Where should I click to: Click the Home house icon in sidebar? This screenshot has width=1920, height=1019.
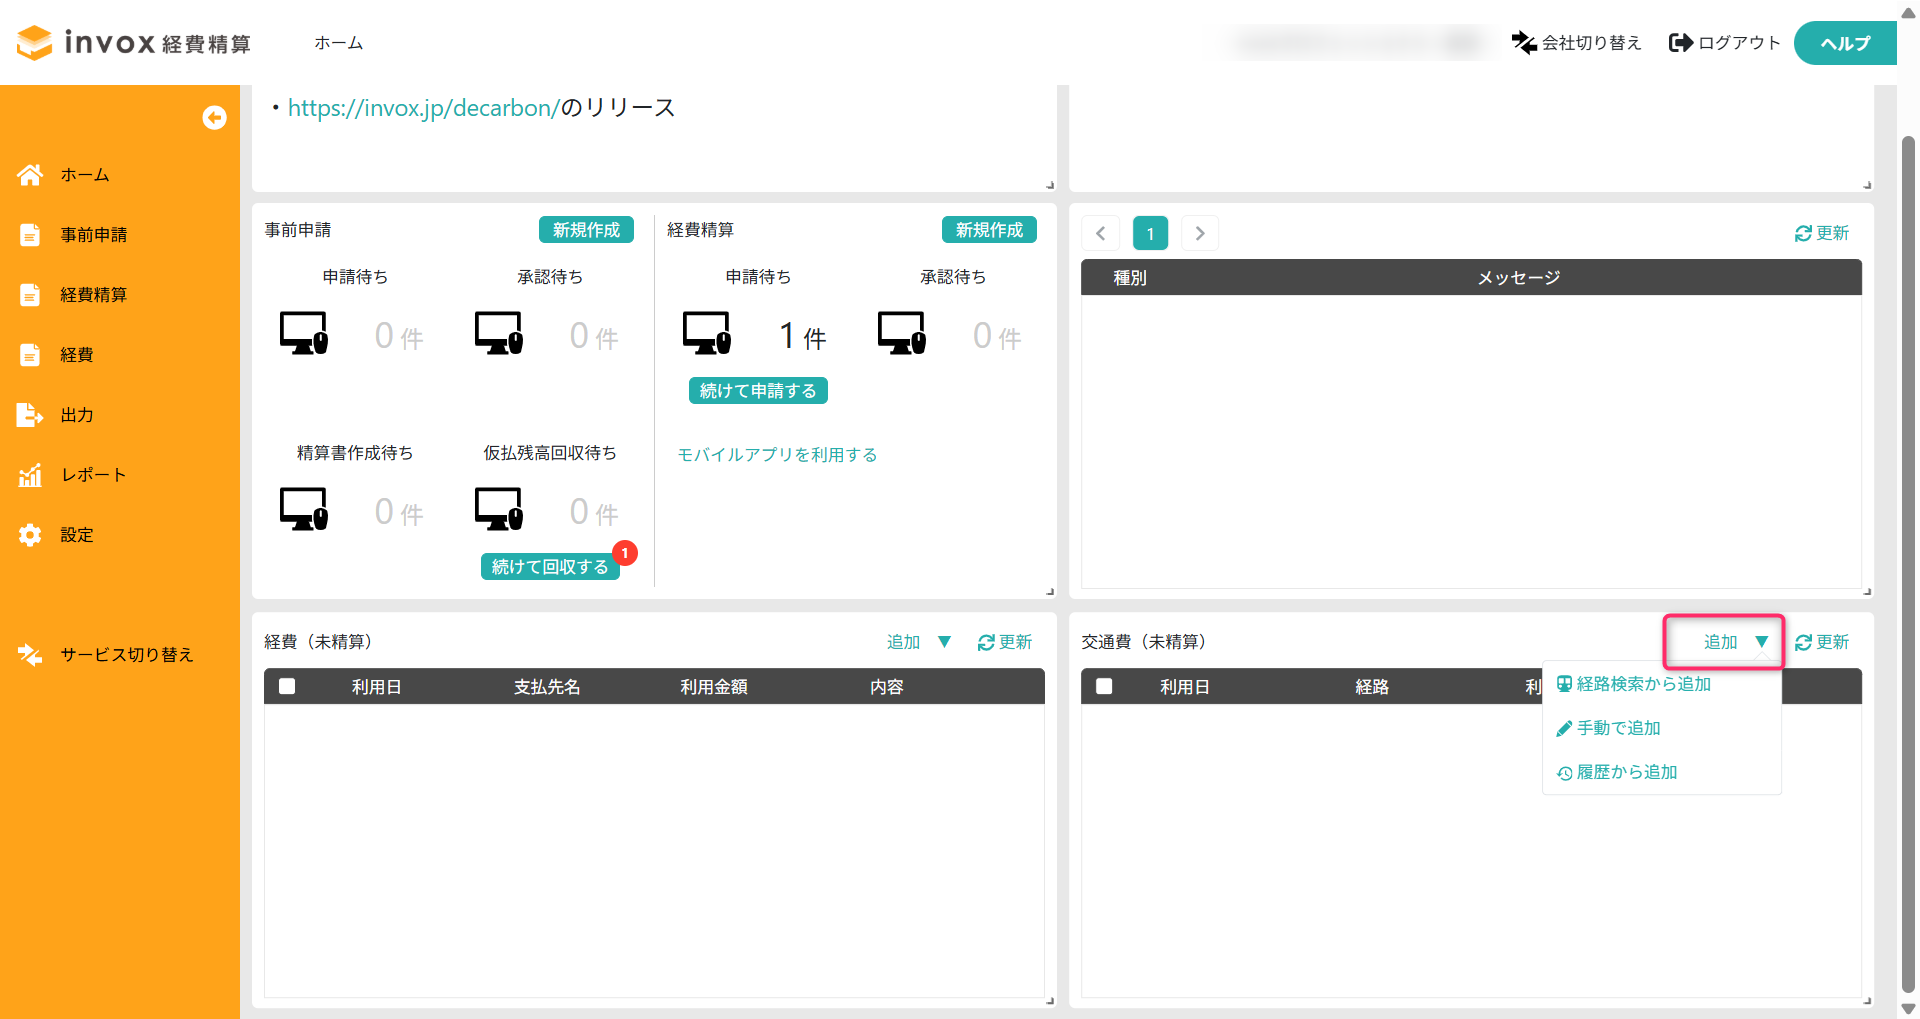coord(30,175)
